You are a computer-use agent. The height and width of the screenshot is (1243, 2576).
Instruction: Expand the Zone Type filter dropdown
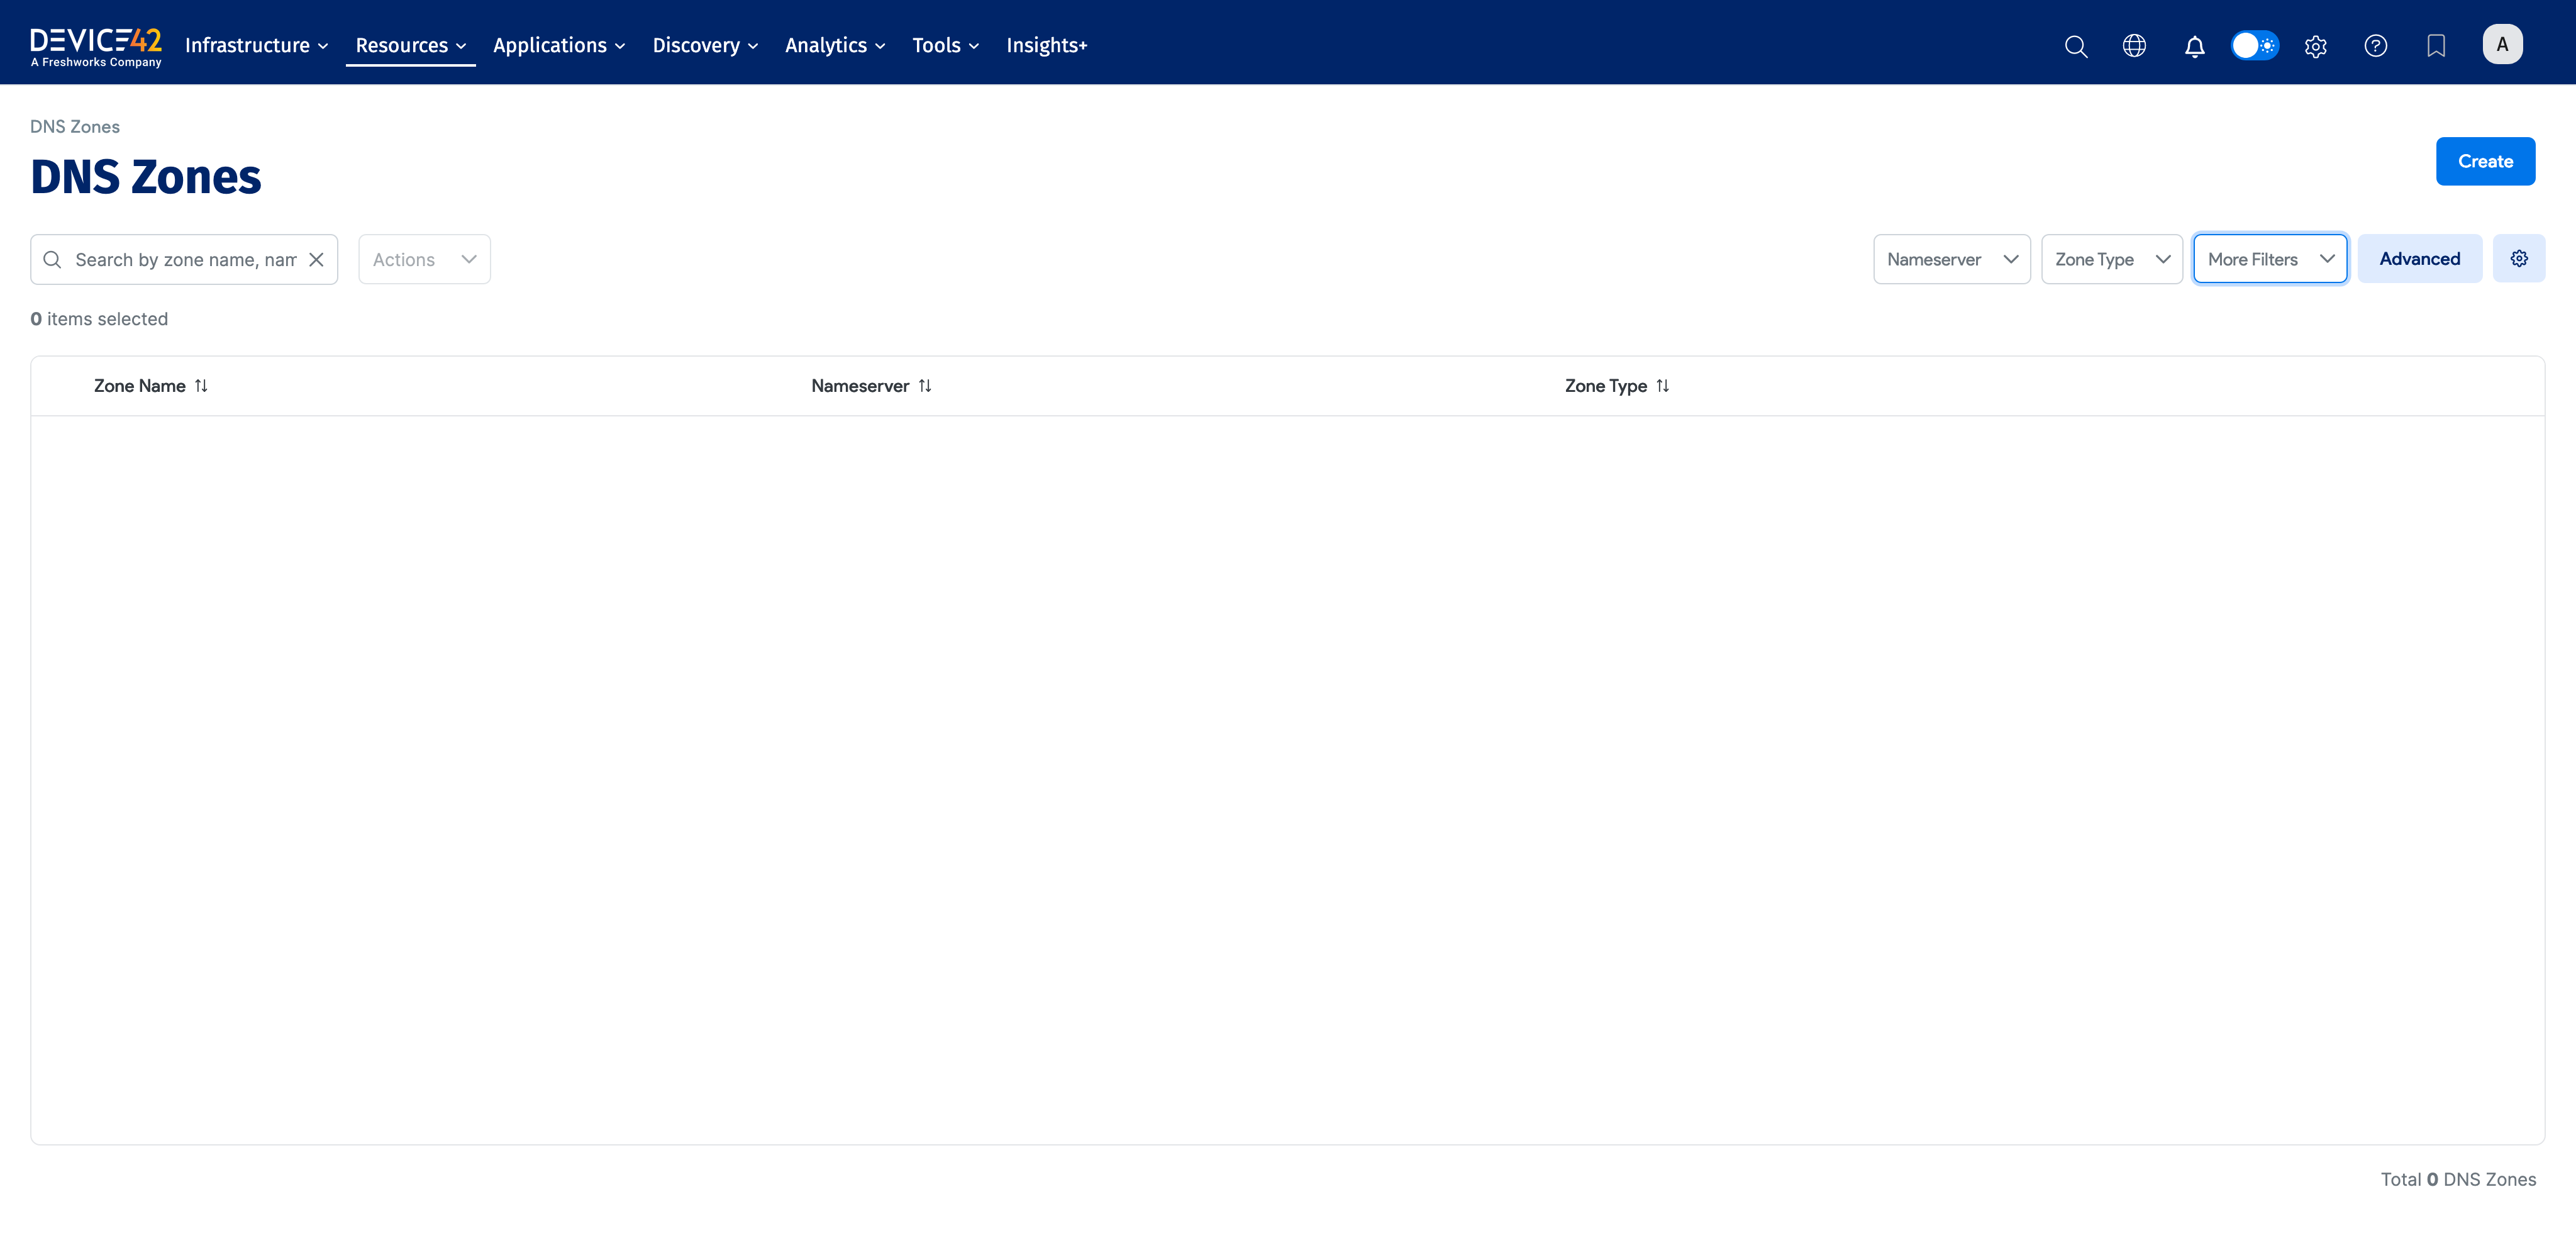point(2112,259)
